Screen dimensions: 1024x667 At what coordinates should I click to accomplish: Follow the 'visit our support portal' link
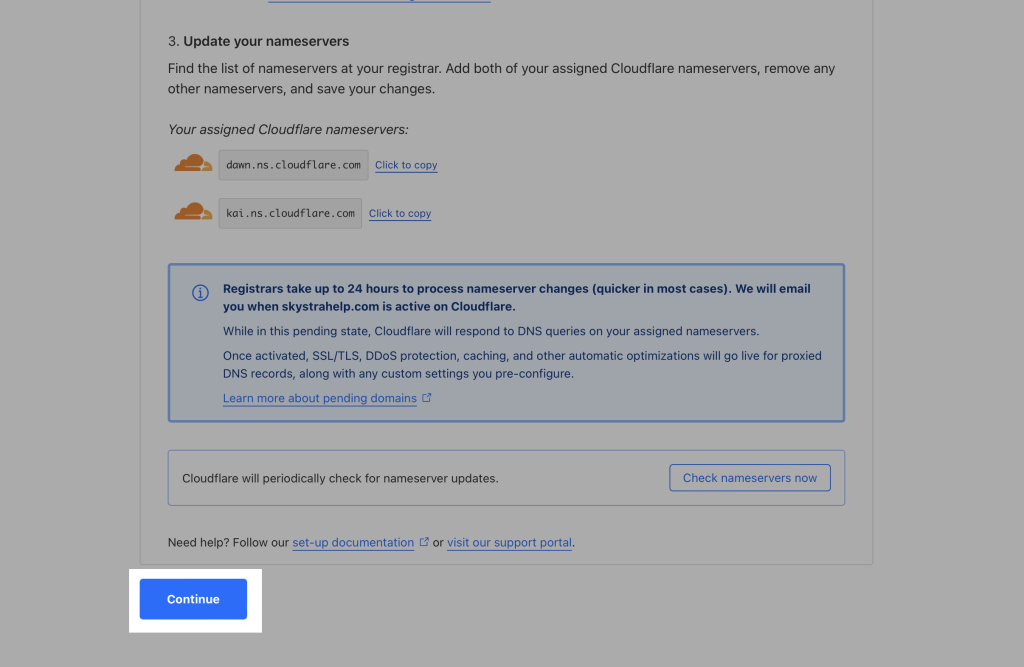coord(509,543)
